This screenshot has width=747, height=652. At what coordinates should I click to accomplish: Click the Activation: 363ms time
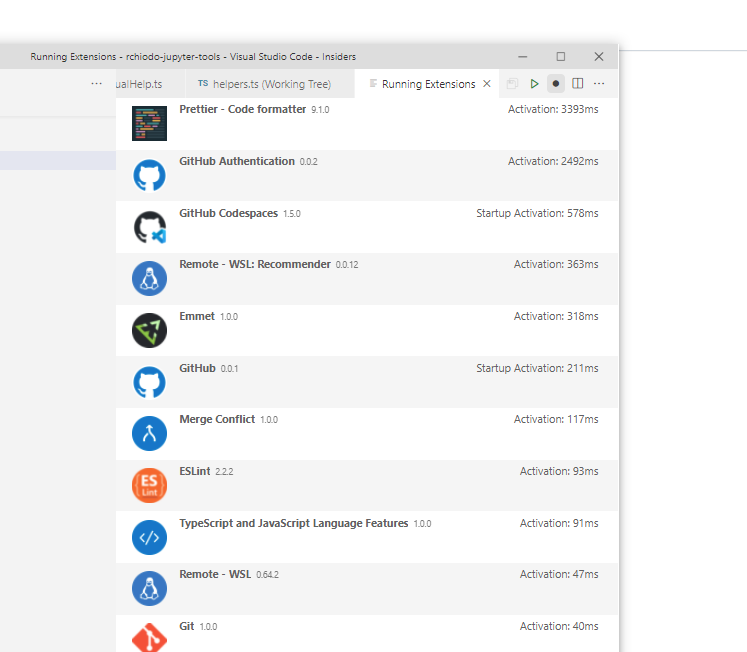[x=555, y=264]
